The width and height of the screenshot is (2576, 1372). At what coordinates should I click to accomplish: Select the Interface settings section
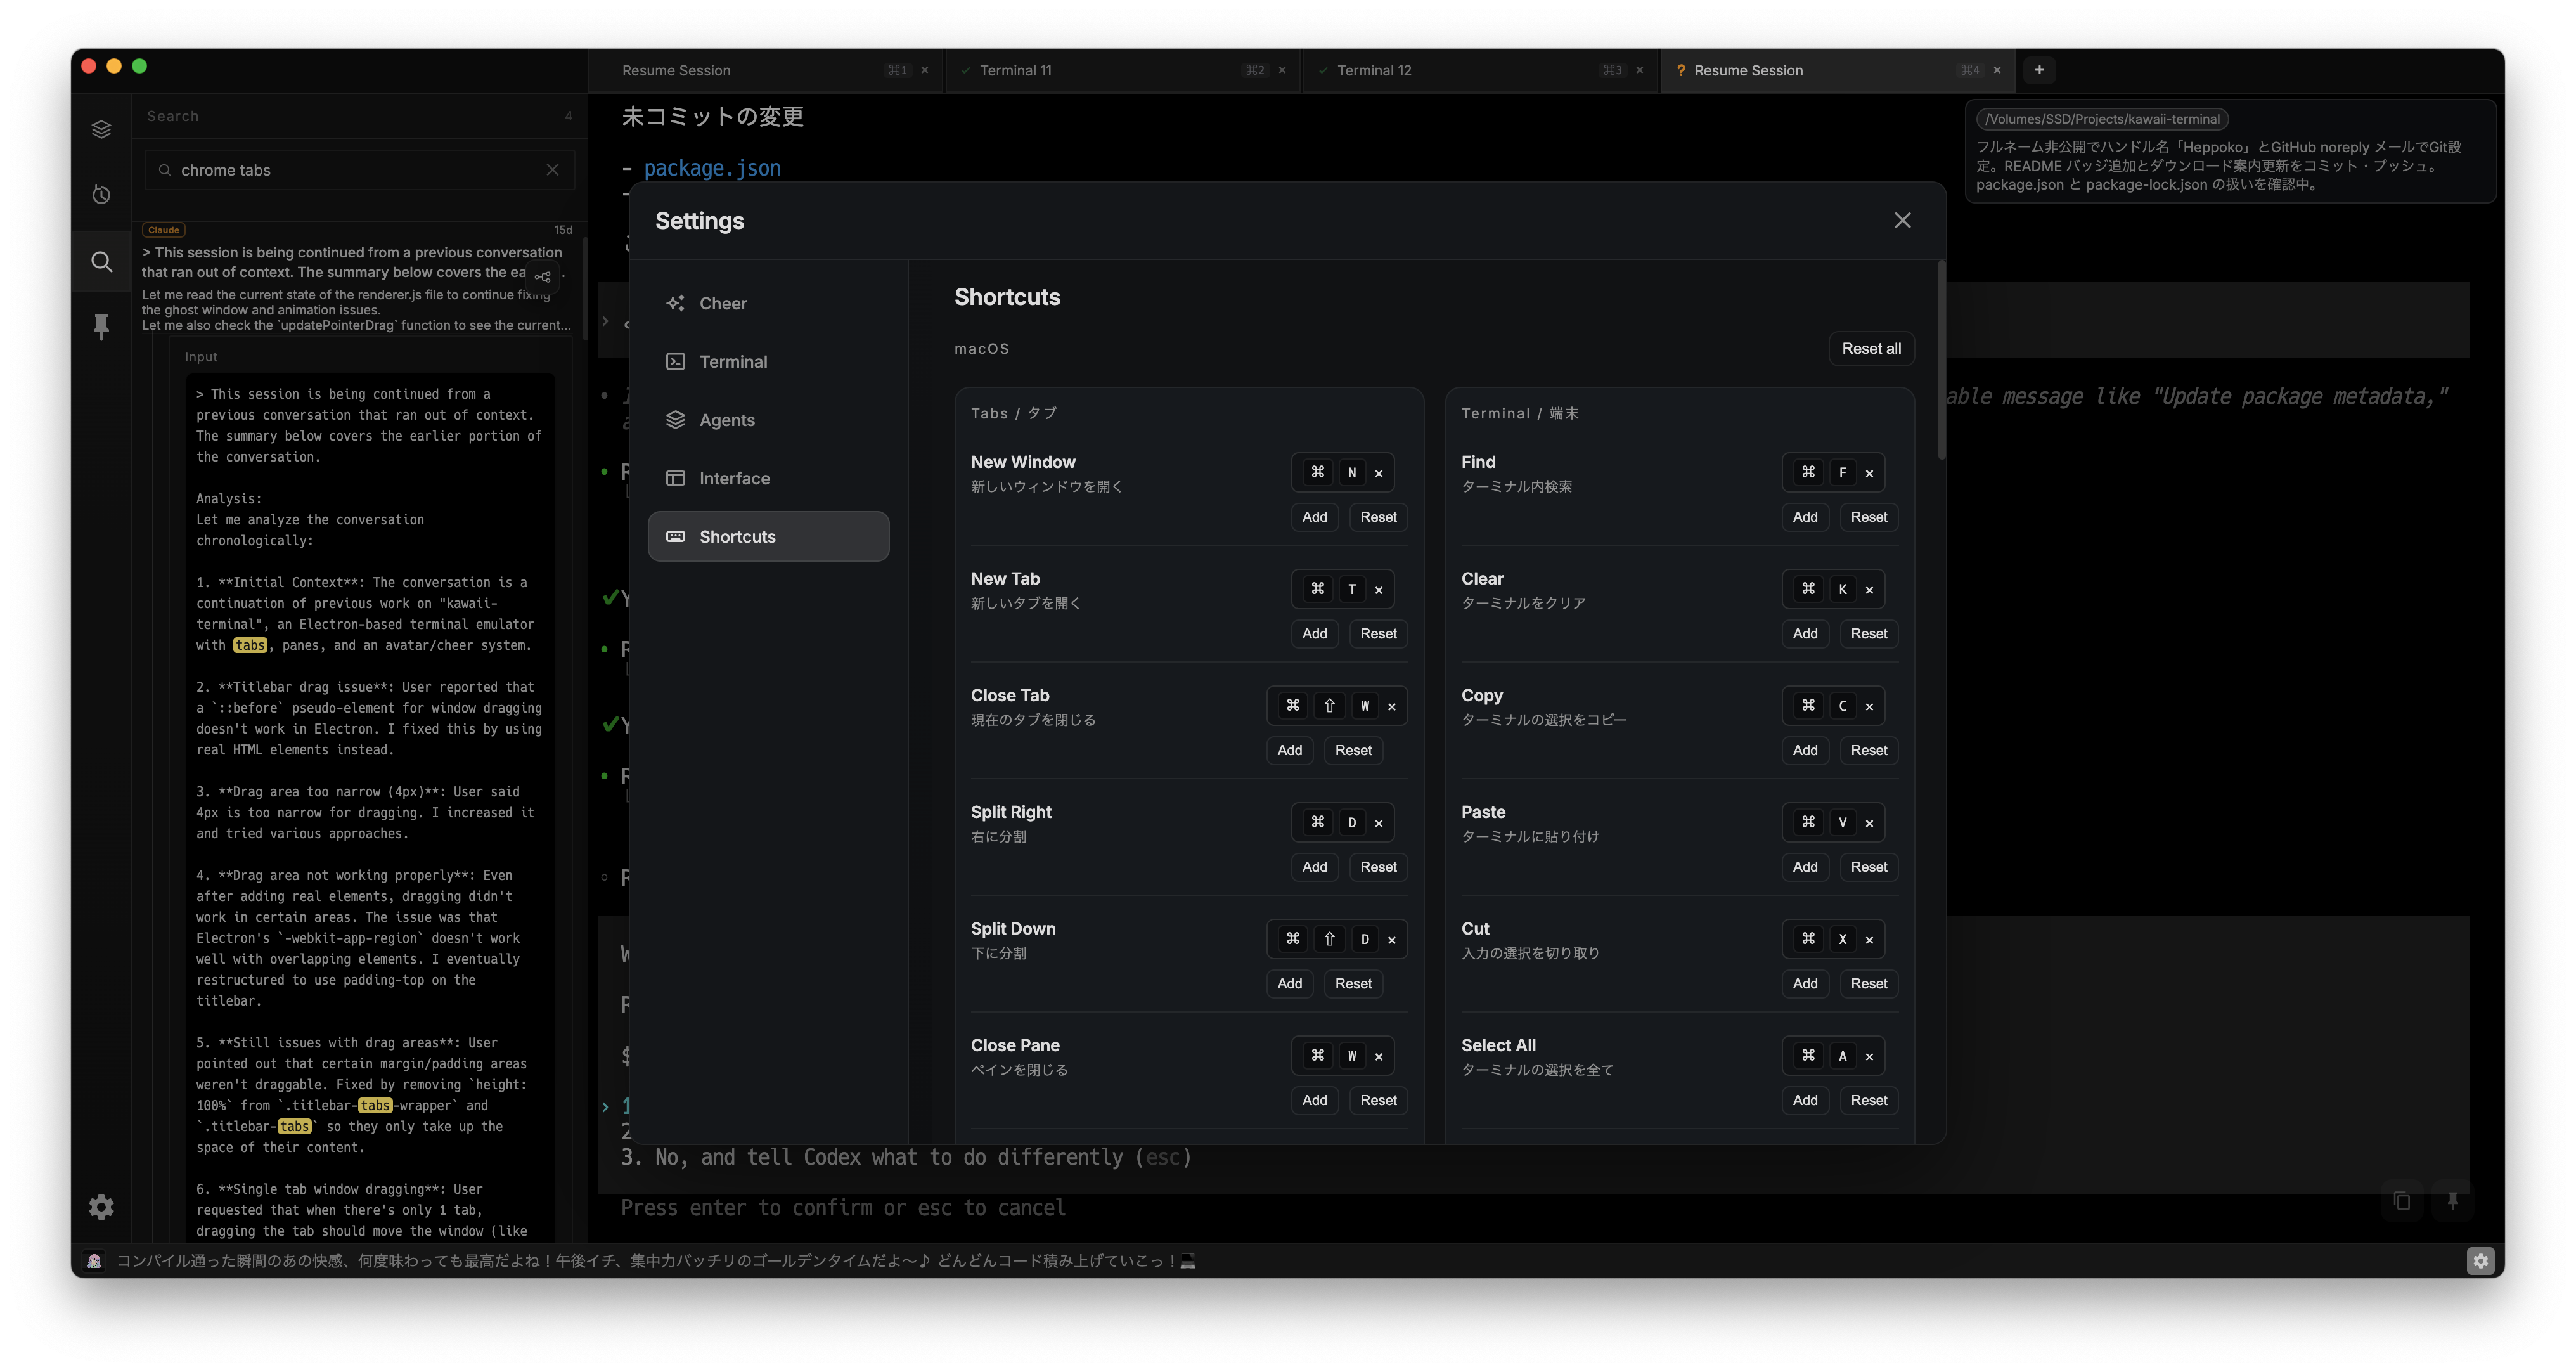coord(734,478)
